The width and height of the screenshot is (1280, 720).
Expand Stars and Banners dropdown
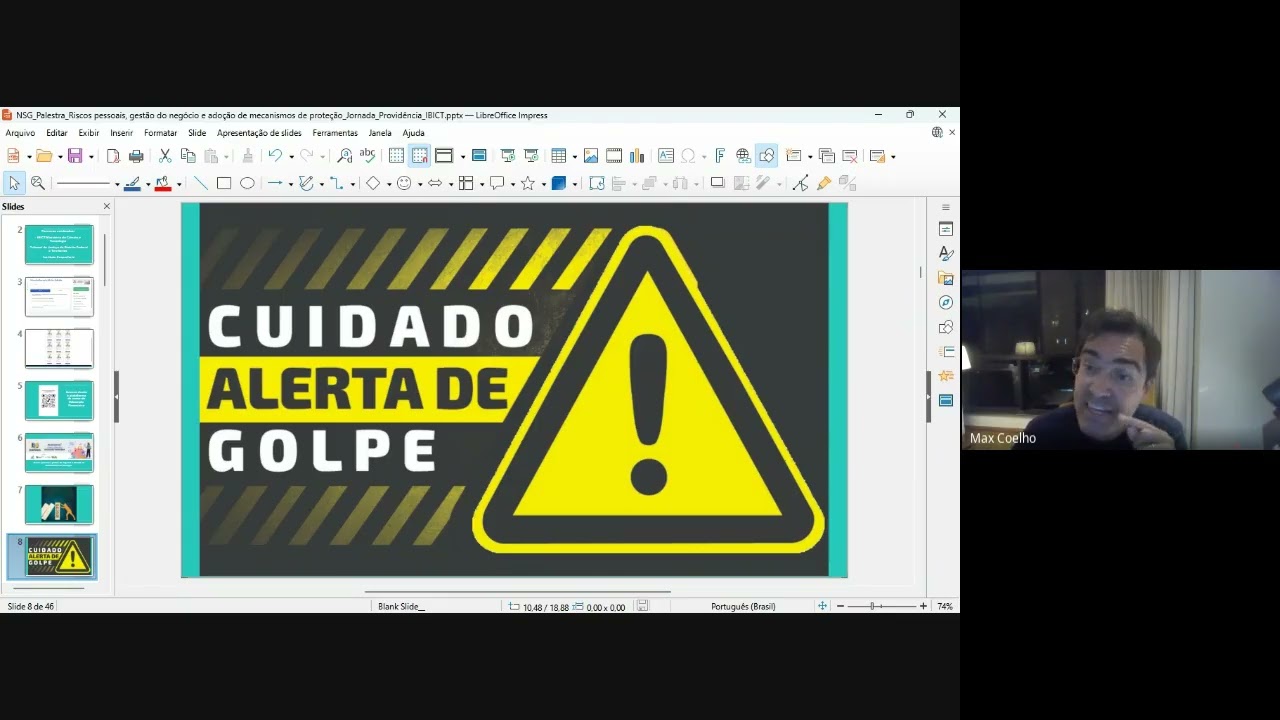click(544, 184)
